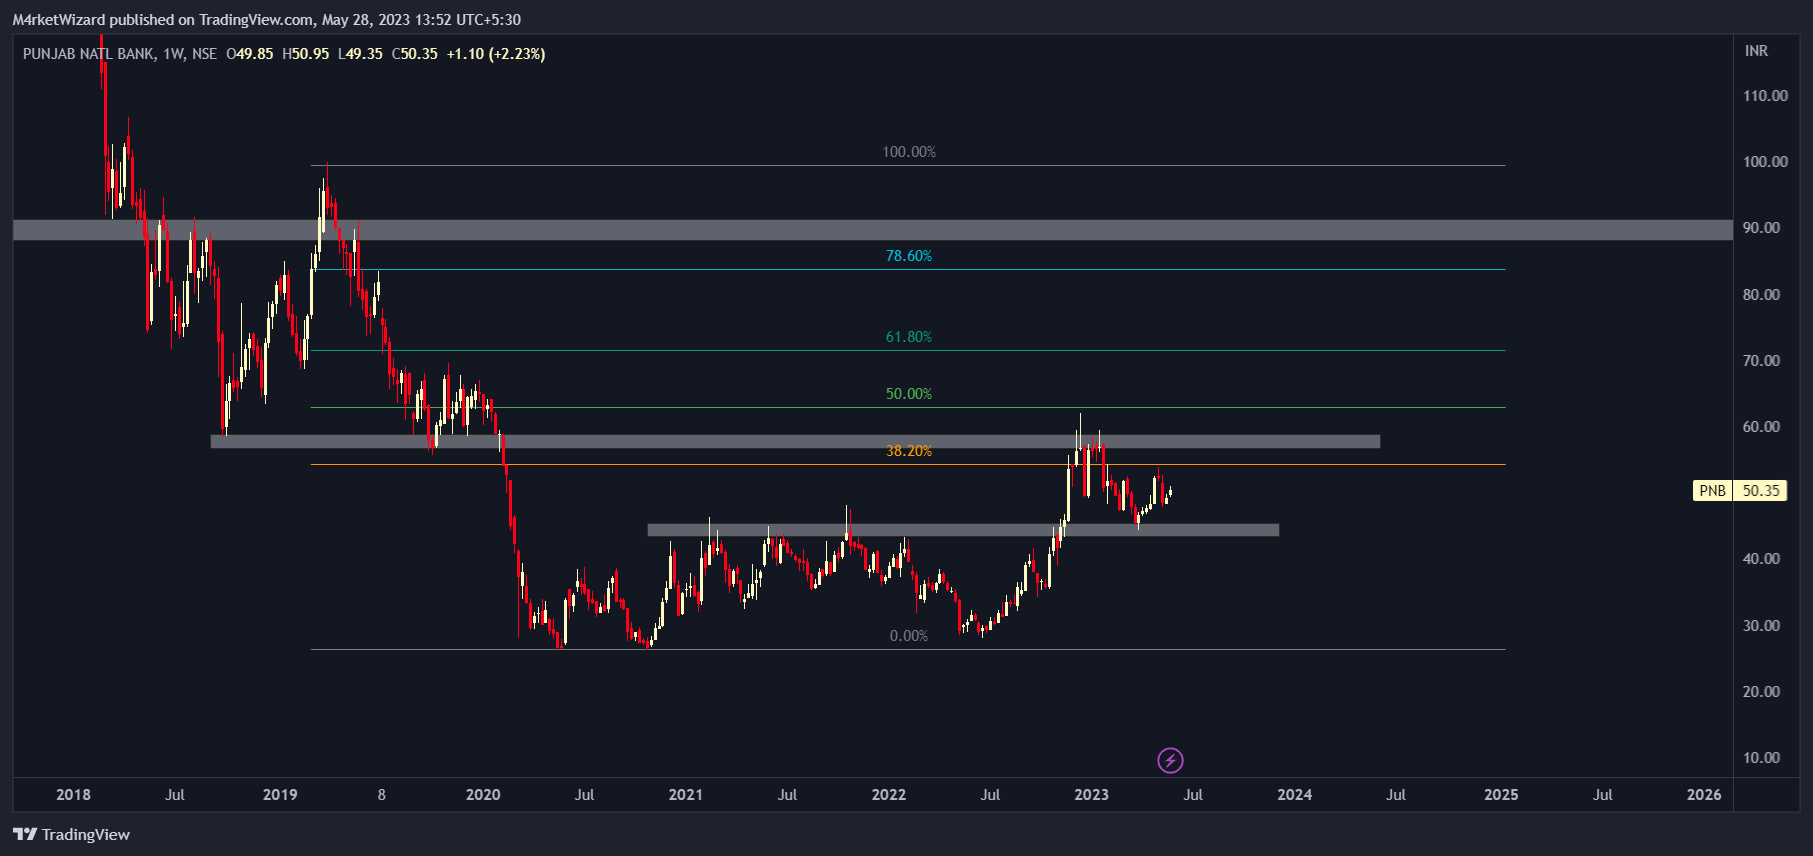
Task: Select the high value H50.95
Action: [x=305, y=54]
